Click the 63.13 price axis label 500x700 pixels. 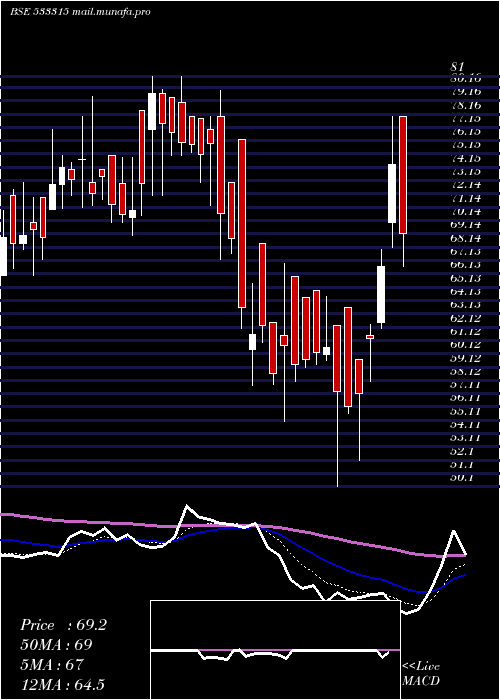[x=466, y=304]
